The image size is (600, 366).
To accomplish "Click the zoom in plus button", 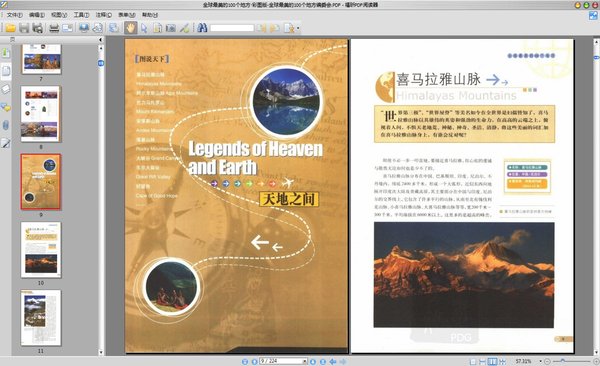I will 596,361.
